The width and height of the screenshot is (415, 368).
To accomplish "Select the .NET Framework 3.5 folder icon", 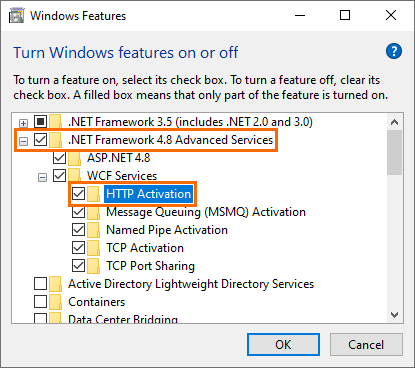I will point(55,122).
